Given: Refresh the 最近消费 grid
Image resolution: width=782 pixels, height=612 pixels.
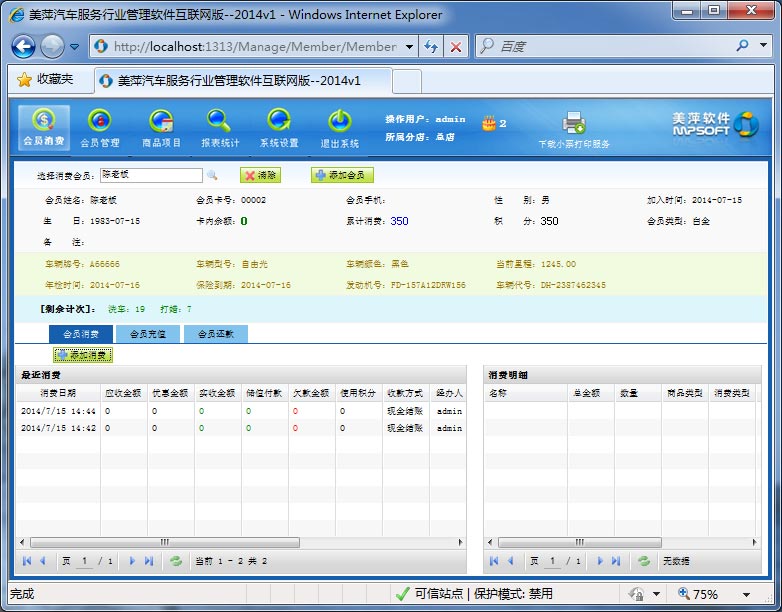Looking at the screenshot, I should 177,562.
